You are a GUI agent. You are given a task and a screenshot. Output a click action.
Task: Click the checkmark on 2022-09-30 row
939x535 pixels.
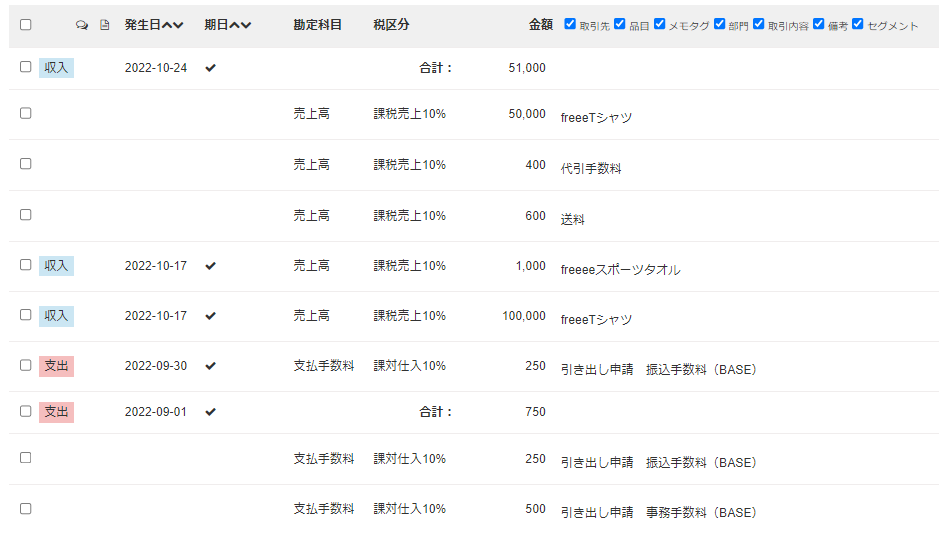click(210, 365)
